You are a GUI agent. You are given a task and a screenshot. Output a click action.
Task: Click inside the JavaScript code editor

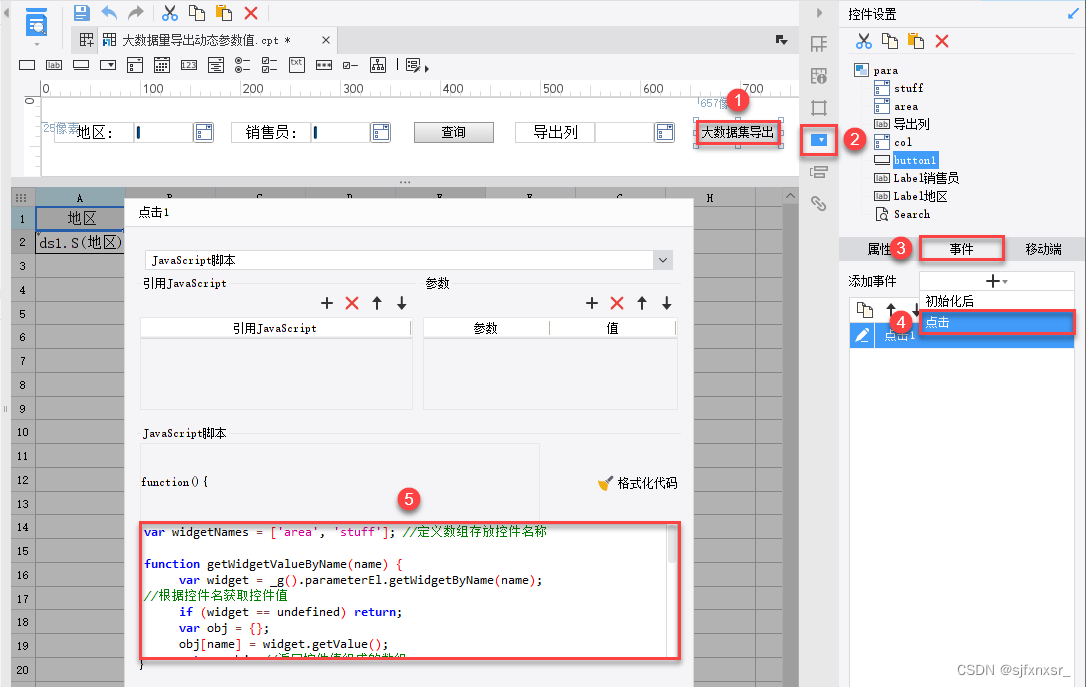pyautogui.click(x=404, y=590)
